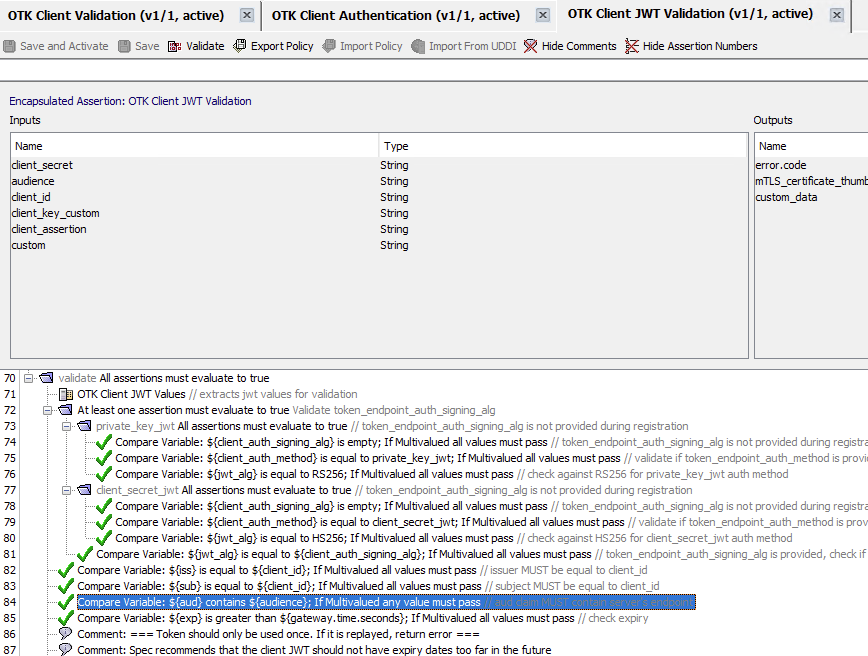This screenshot has width=868, height=656.
Task: Select the ${exp} greater than gateway.time.seconds assertion
Action: pos(363,618)
